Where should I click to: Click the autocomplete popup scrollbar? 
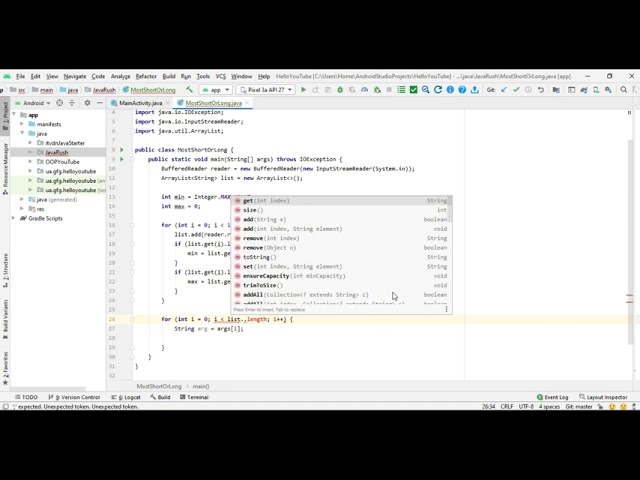point(450,210)
